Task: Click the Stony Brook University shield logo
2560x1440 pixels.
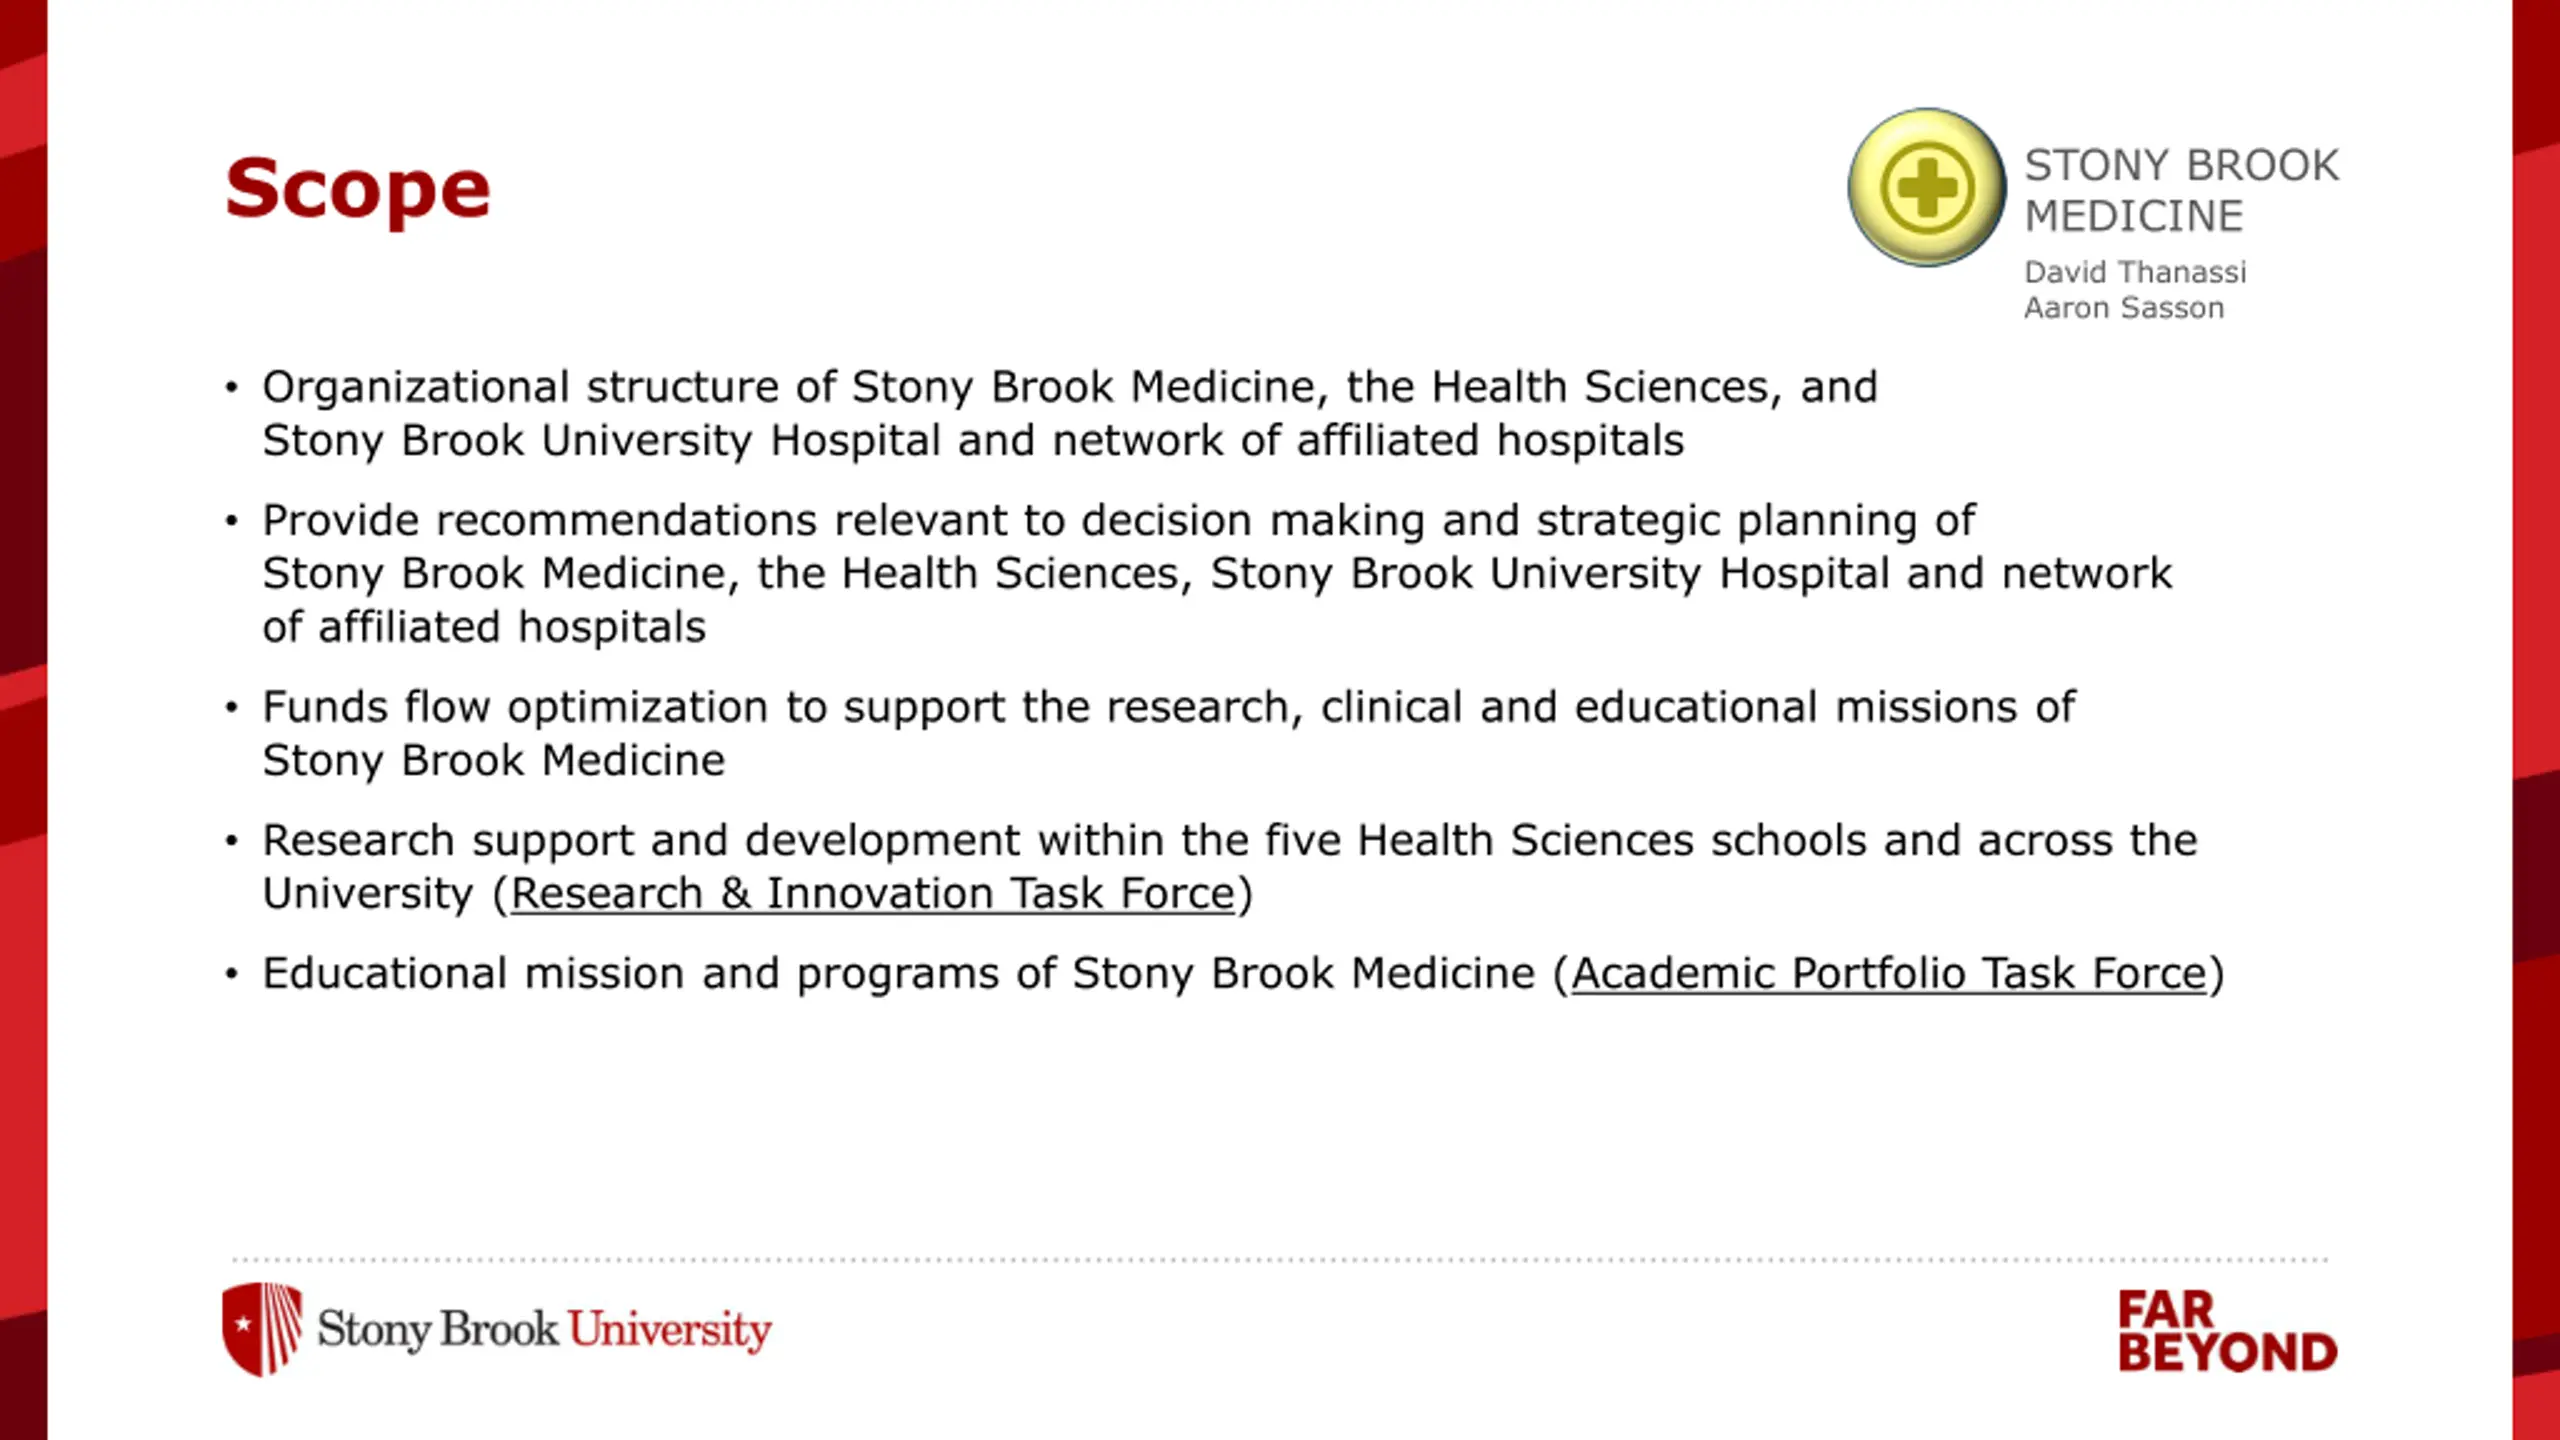Action: (x=262, y=1329)
